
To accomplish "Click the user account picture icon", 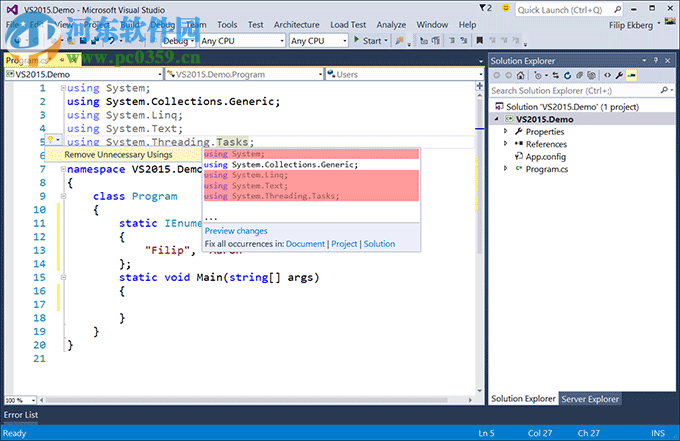I will (670, 22).
